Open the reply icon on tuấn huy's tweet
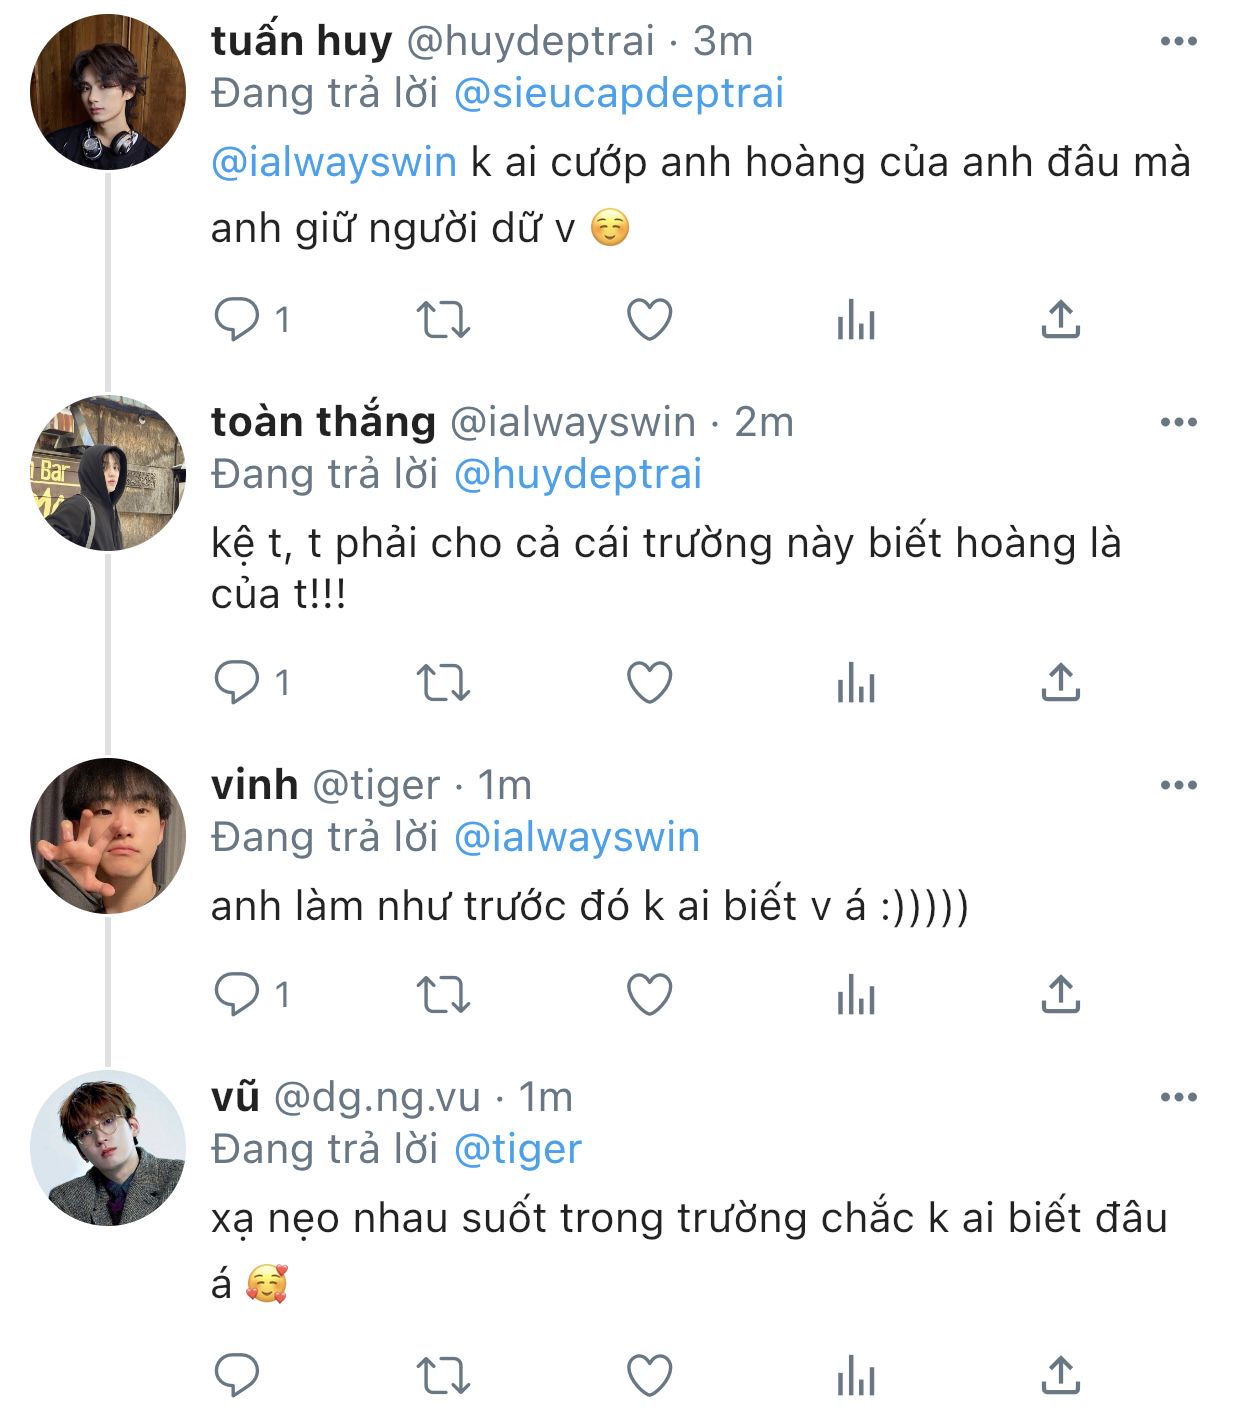This screenshot has width=1242, height=1420. point(237,320)
